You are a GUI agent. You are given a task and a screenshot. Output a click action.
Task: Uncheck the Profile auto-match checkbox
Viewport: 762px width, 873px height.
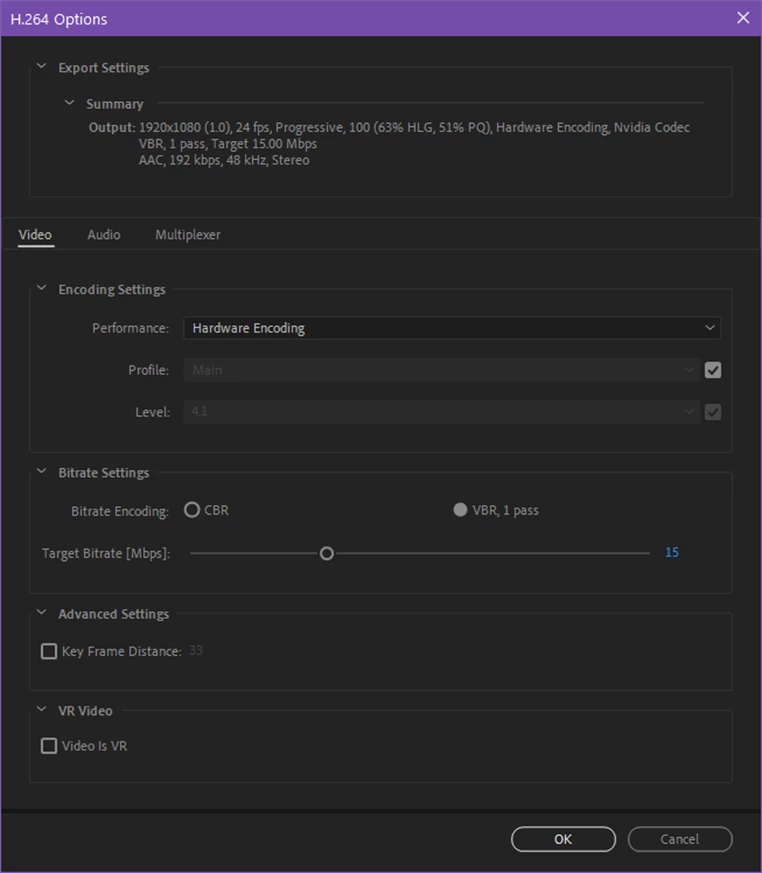pyautogui.click(x=713, y=370)
